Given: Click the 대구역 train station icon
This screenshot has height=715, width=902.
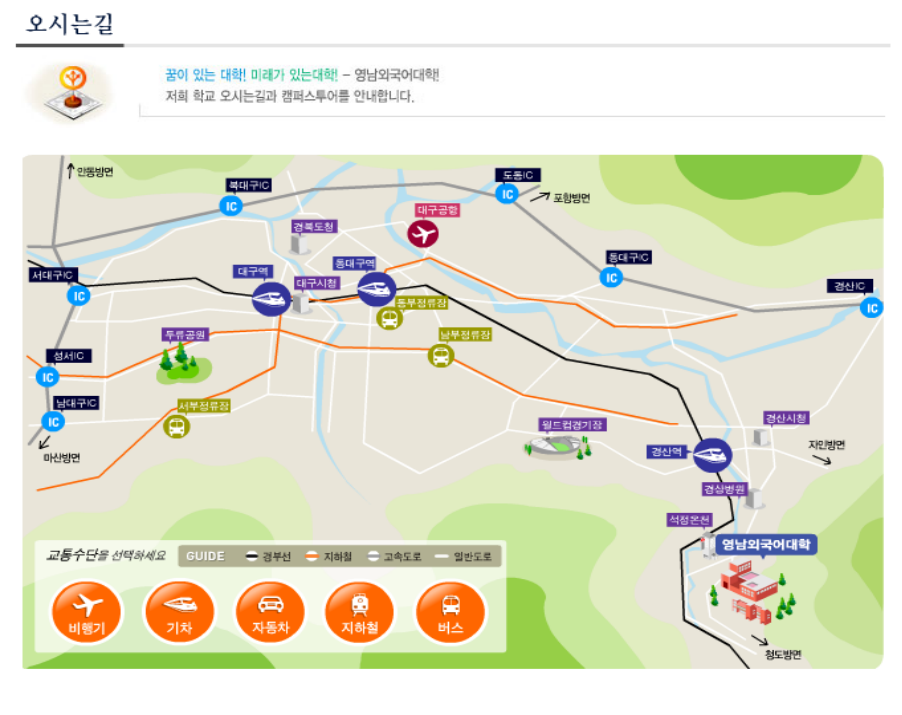Looking at the screenshot, I should click(x=271, y=299).
